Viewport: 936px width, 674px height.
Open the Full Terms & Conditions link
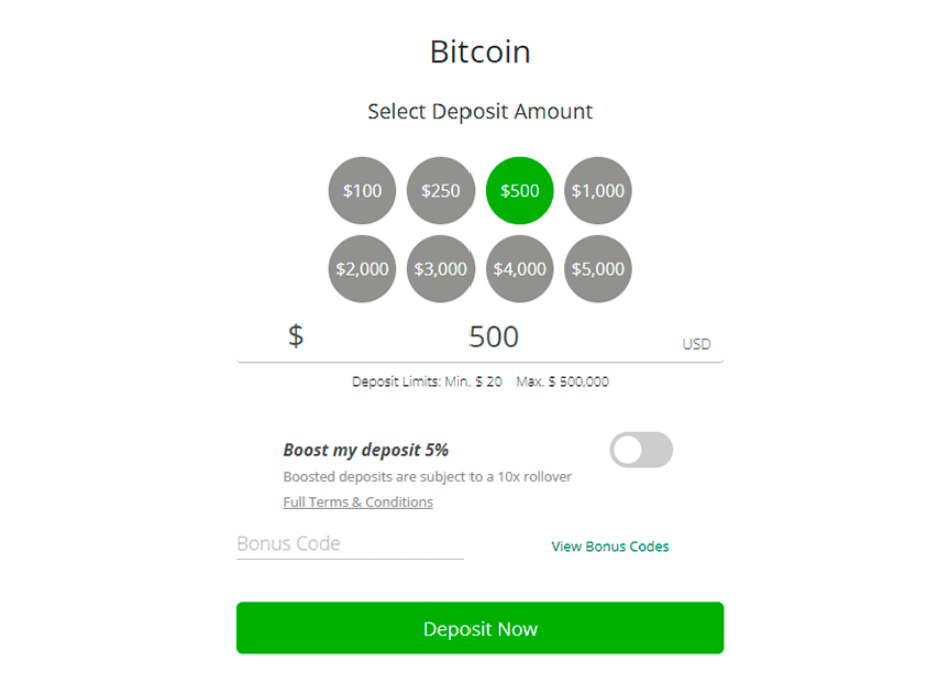(358, 502)
